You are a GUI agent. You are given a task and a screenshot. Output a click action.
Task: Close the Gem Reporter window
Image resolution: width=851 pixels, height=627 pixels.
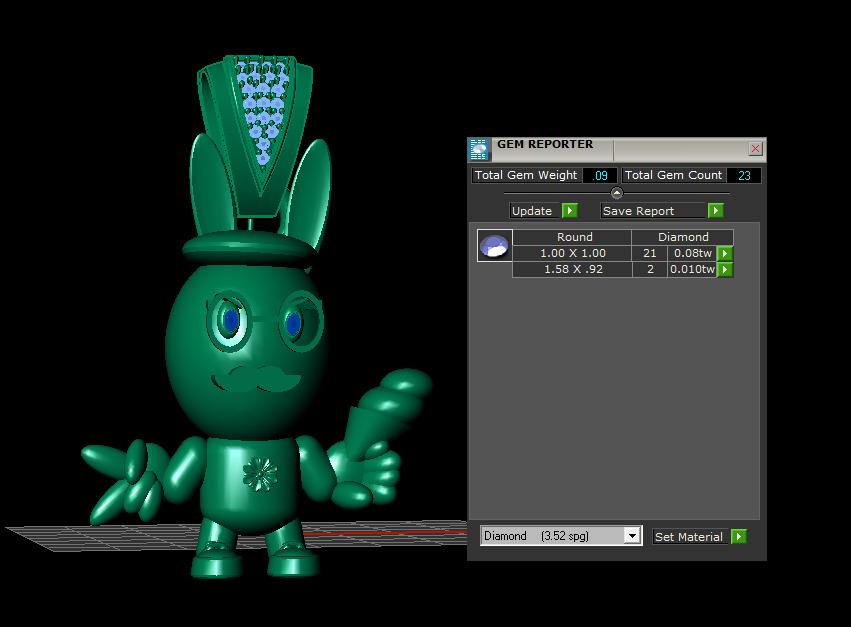pyautogui.click(x=755, y=149)
